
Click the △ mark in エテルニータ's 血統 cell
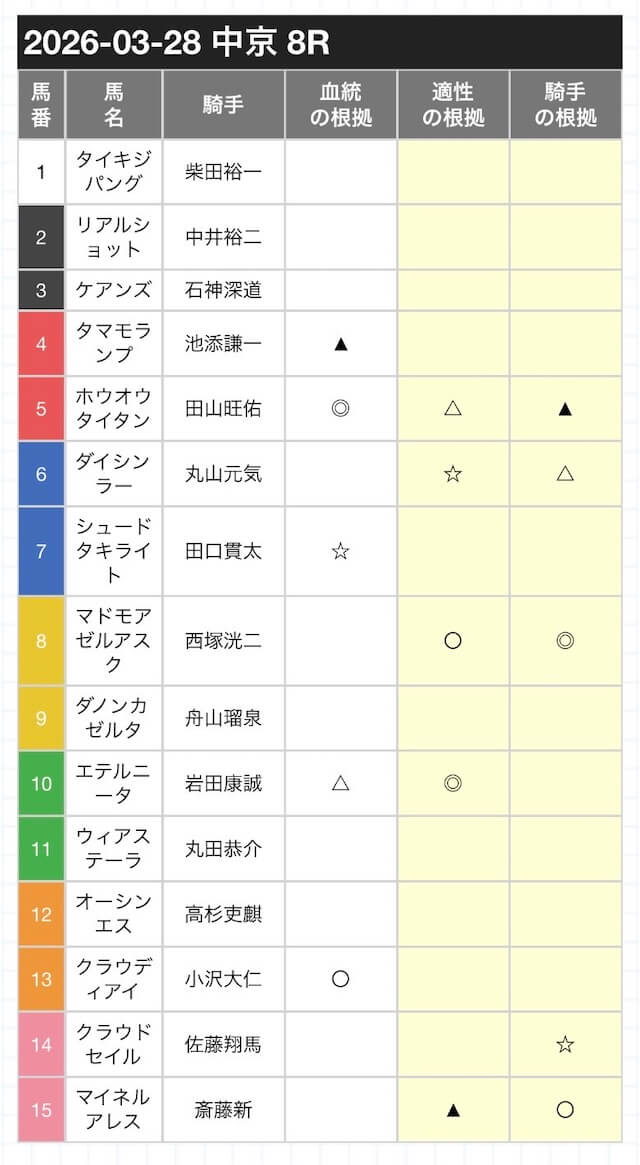pyautogui.click(x=340, y=783)
